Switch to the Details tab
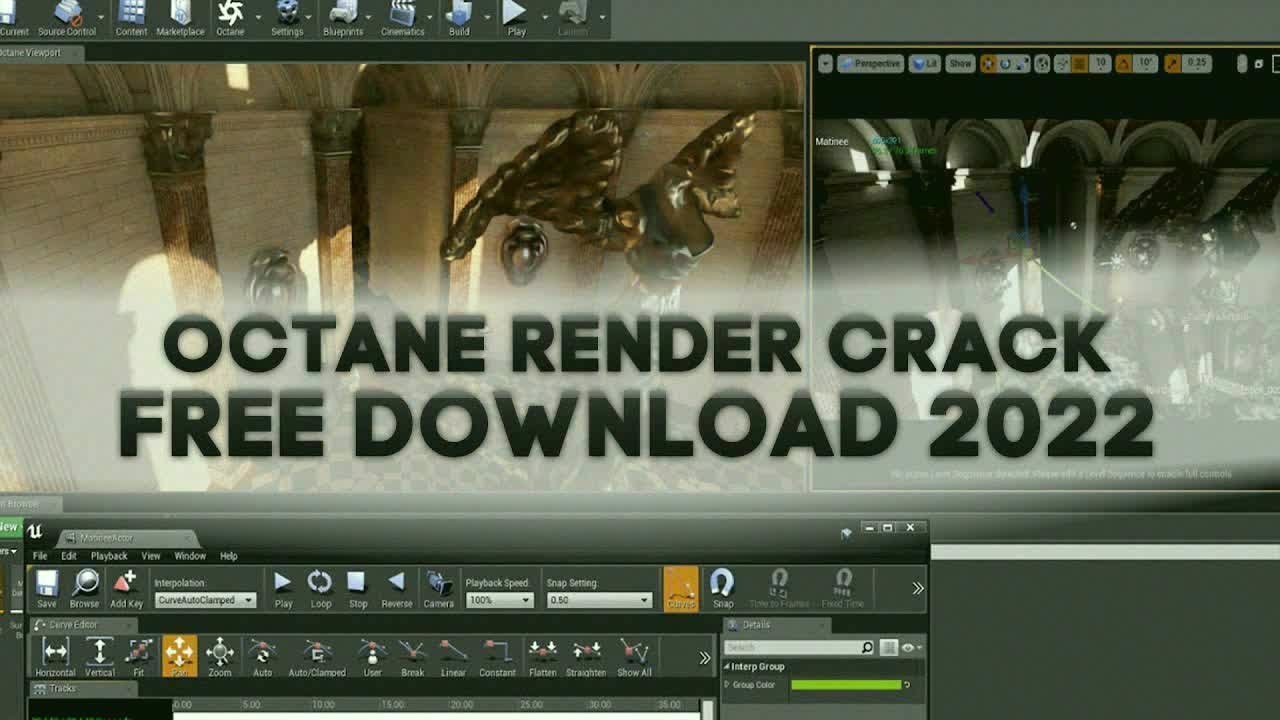Viewport: 1280px width, 720px height. 776,625
